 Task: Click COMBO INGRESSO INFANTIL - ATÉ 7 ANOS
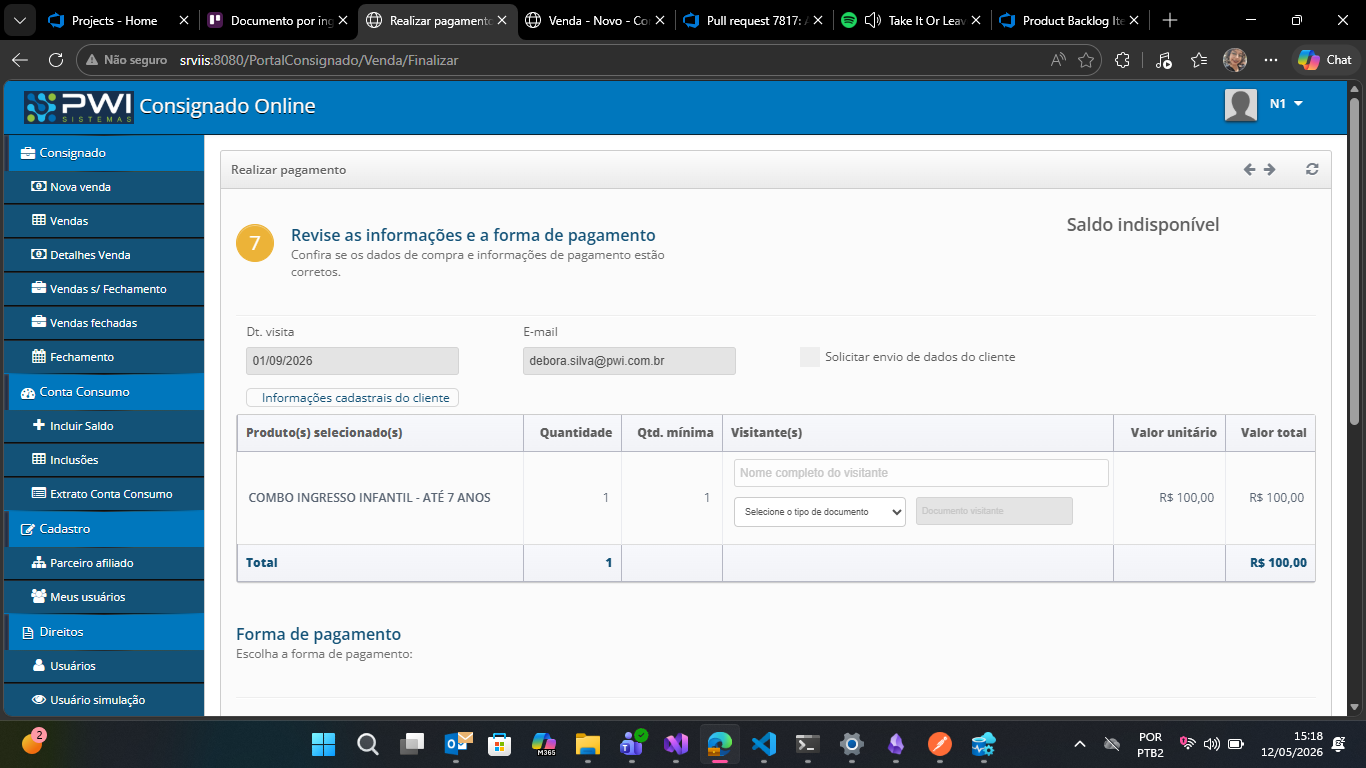tap(370, 498)
